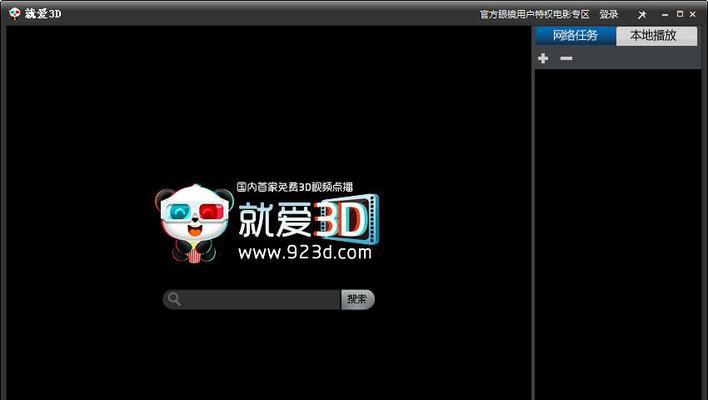Click the pin icon in the title bar

pyautogui.click(x=642, y=14)
